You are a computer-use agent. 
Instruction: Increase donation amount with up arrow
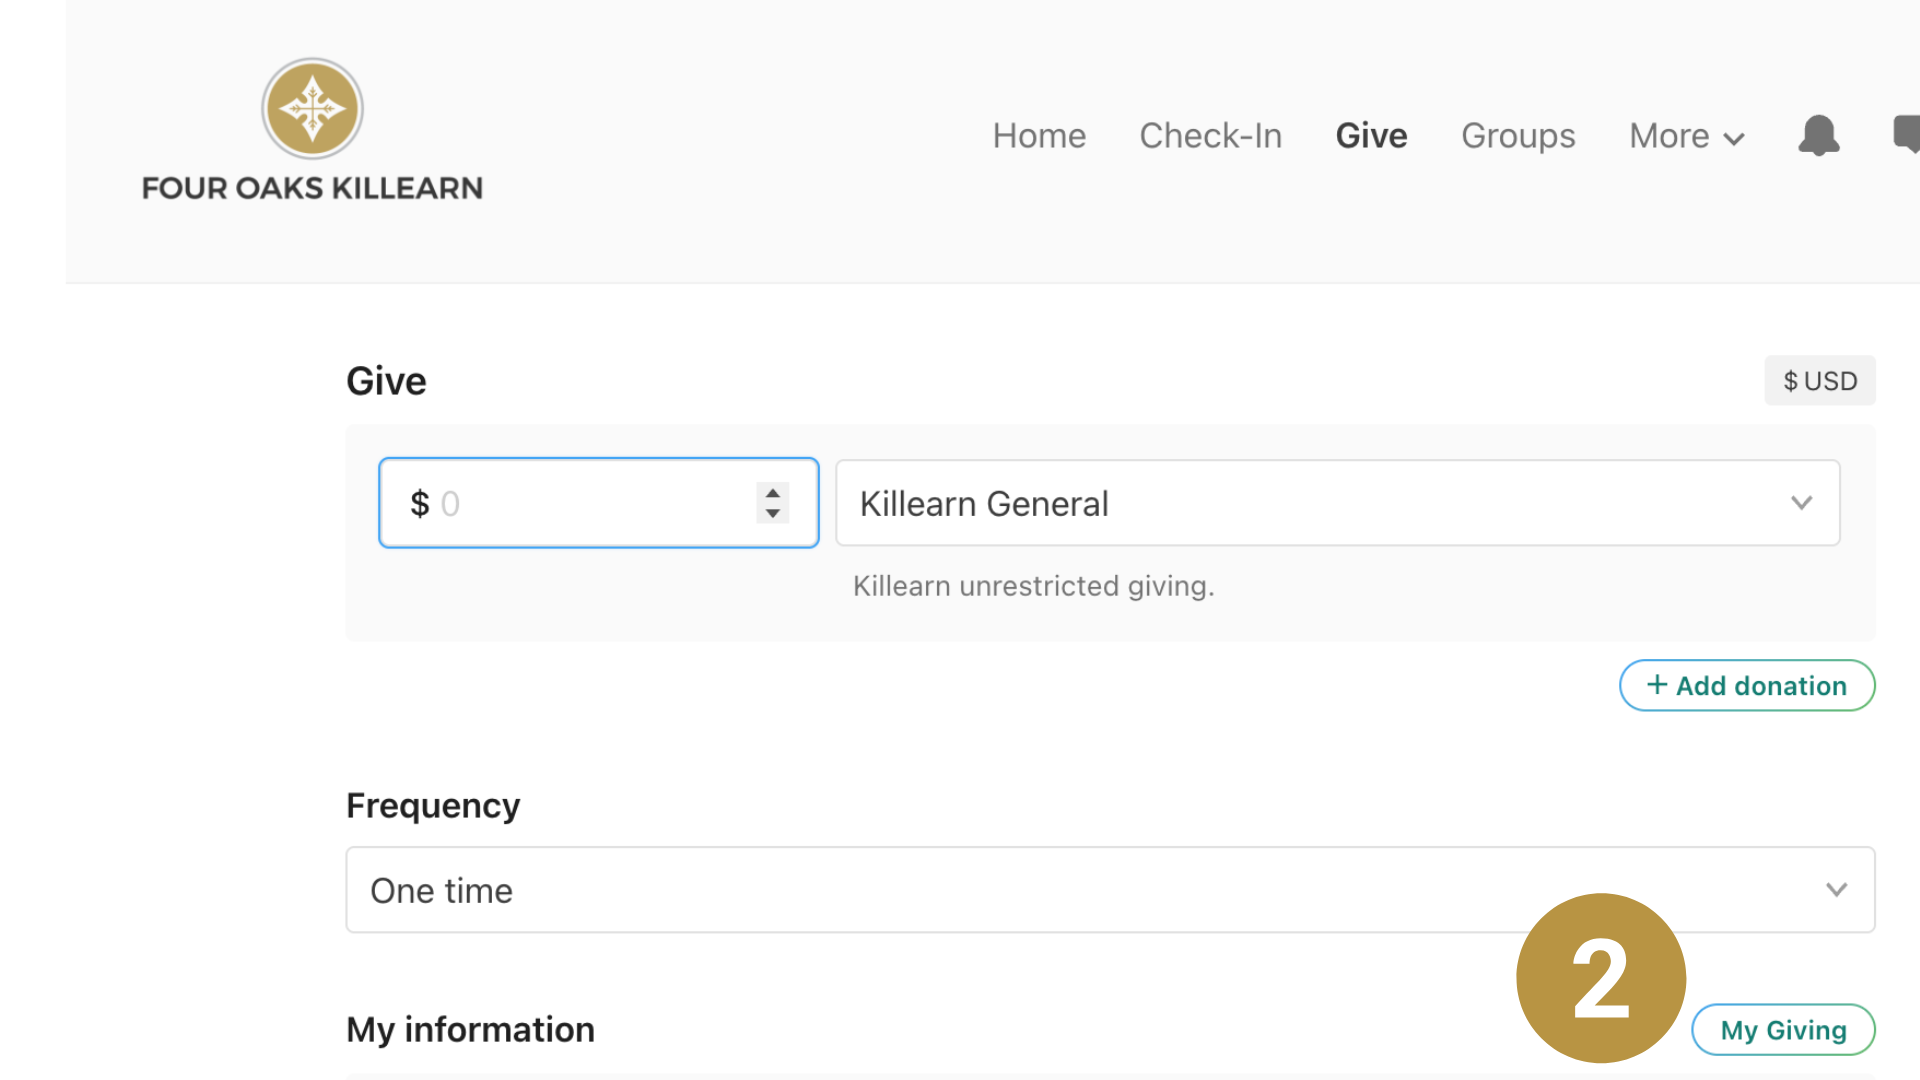point(772,493)
